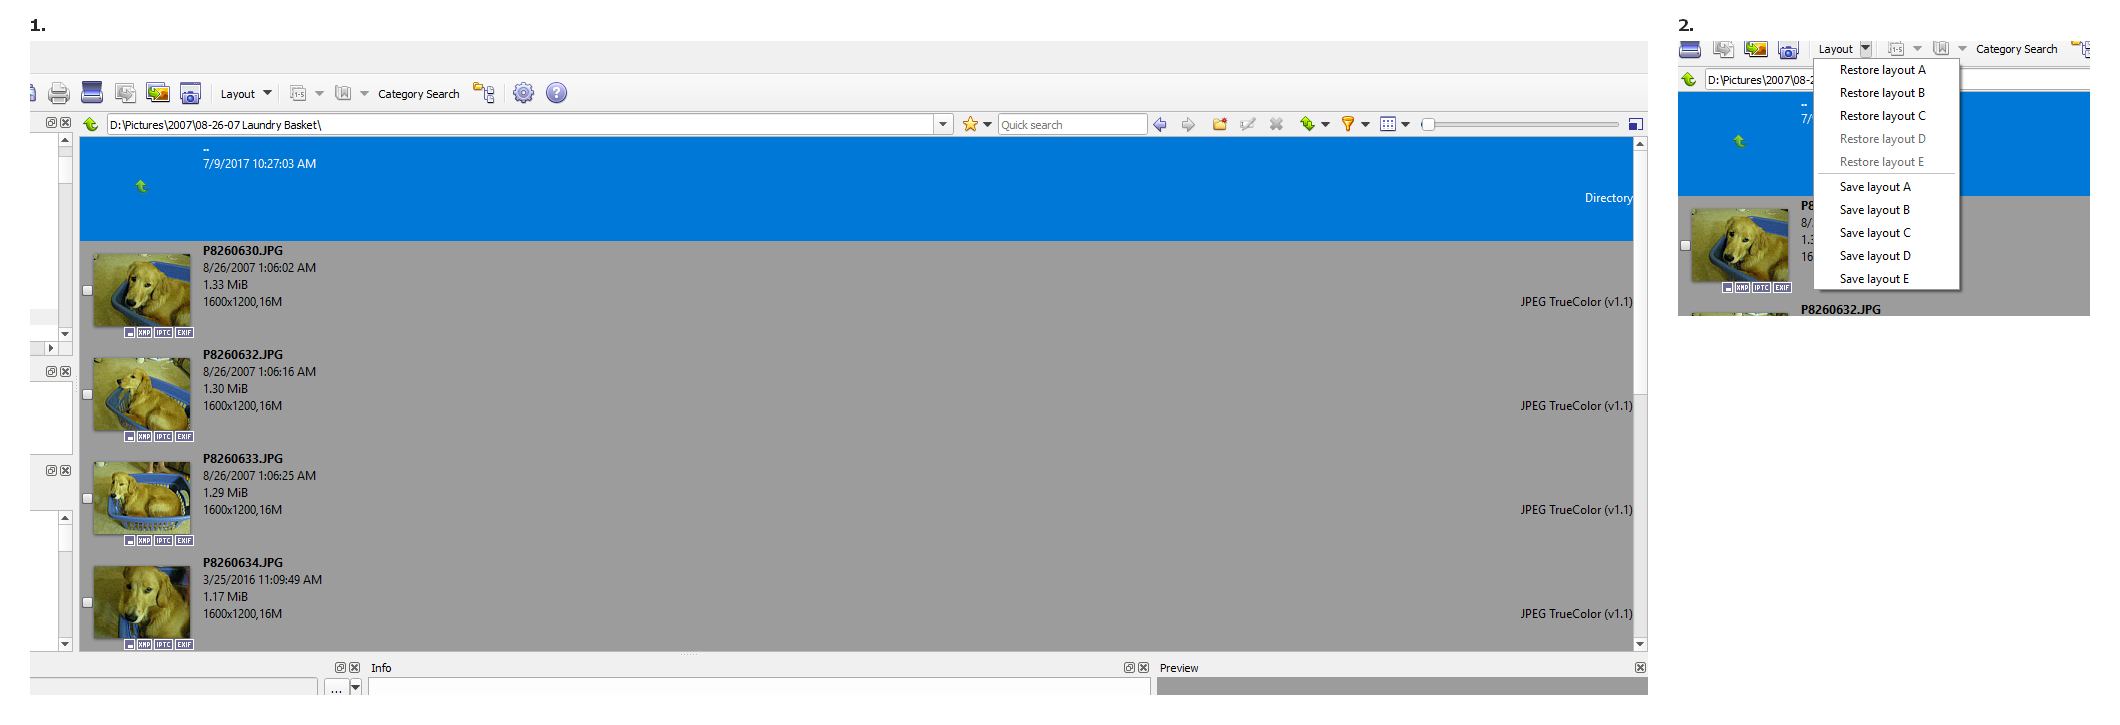Click the green refresh arrows icon
The image size is (2120, 725).
tap(1307, 124)
